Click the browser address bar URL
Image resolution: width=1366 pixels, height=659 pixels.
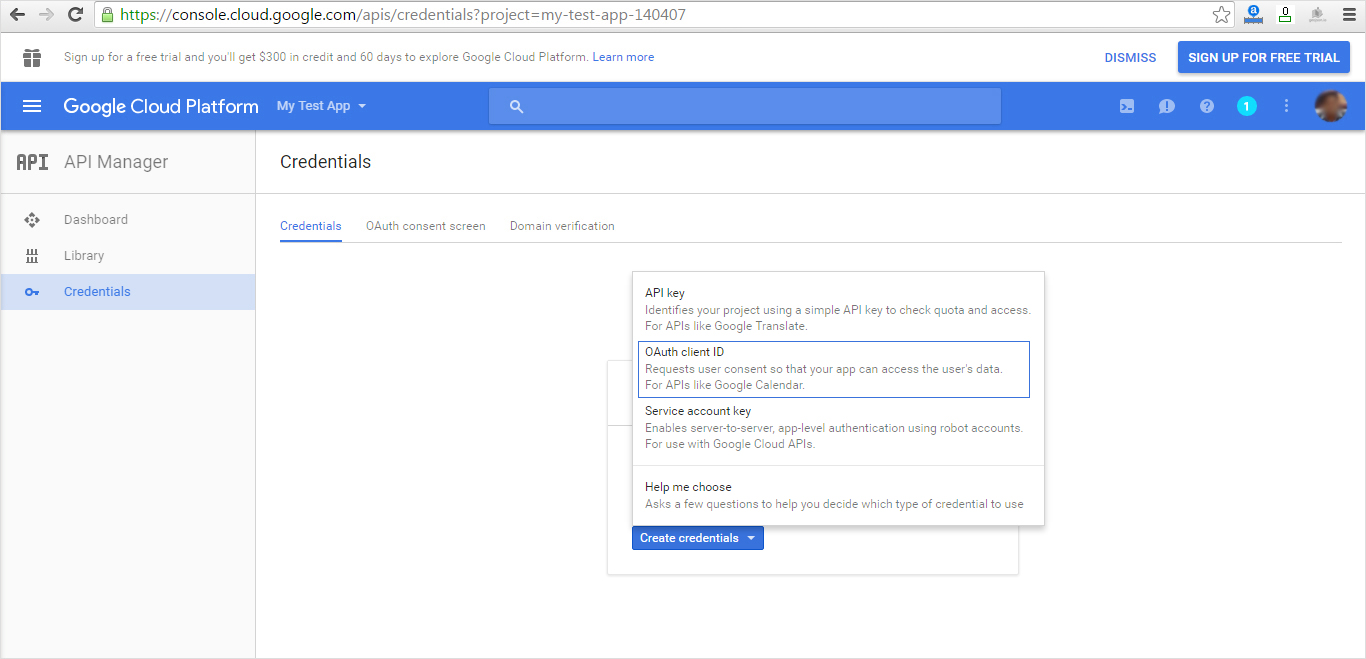click(403, 15)
